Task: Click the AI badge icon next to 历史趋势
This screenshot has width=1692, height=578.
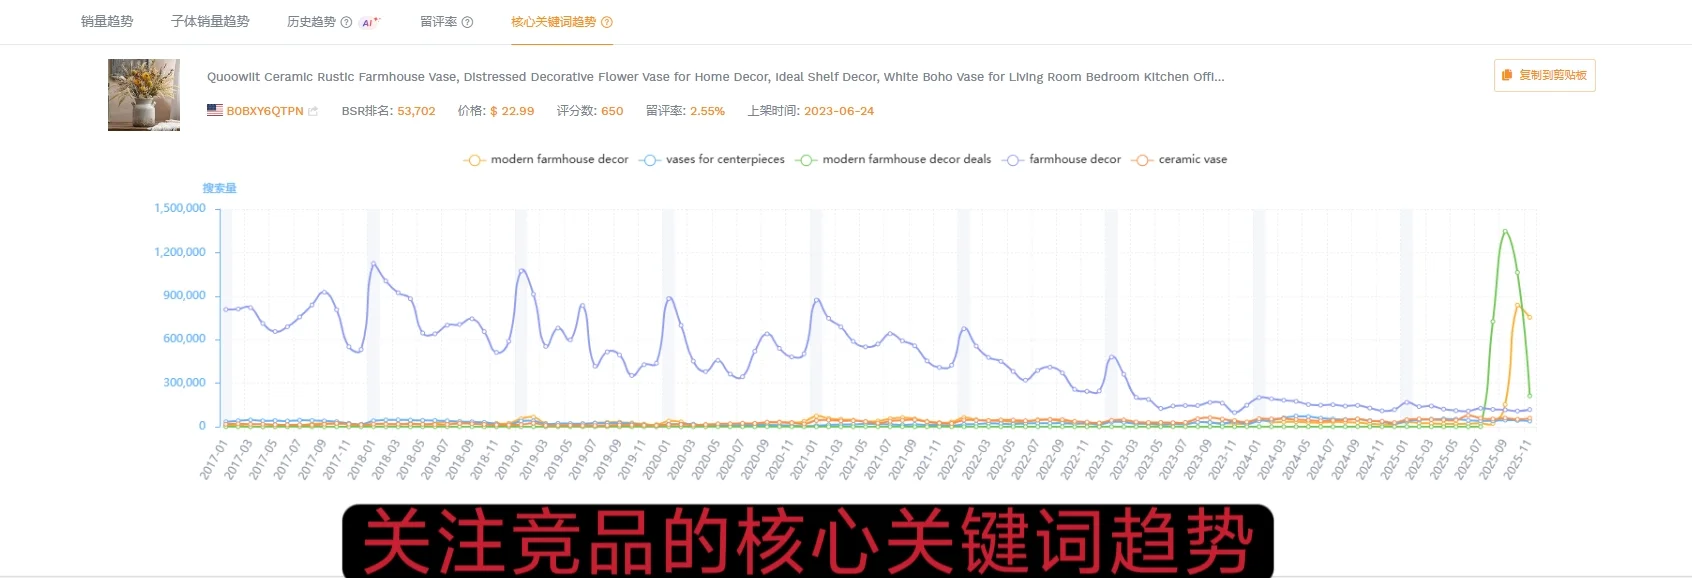Action: pyautogui.click(x=370, y=22)
